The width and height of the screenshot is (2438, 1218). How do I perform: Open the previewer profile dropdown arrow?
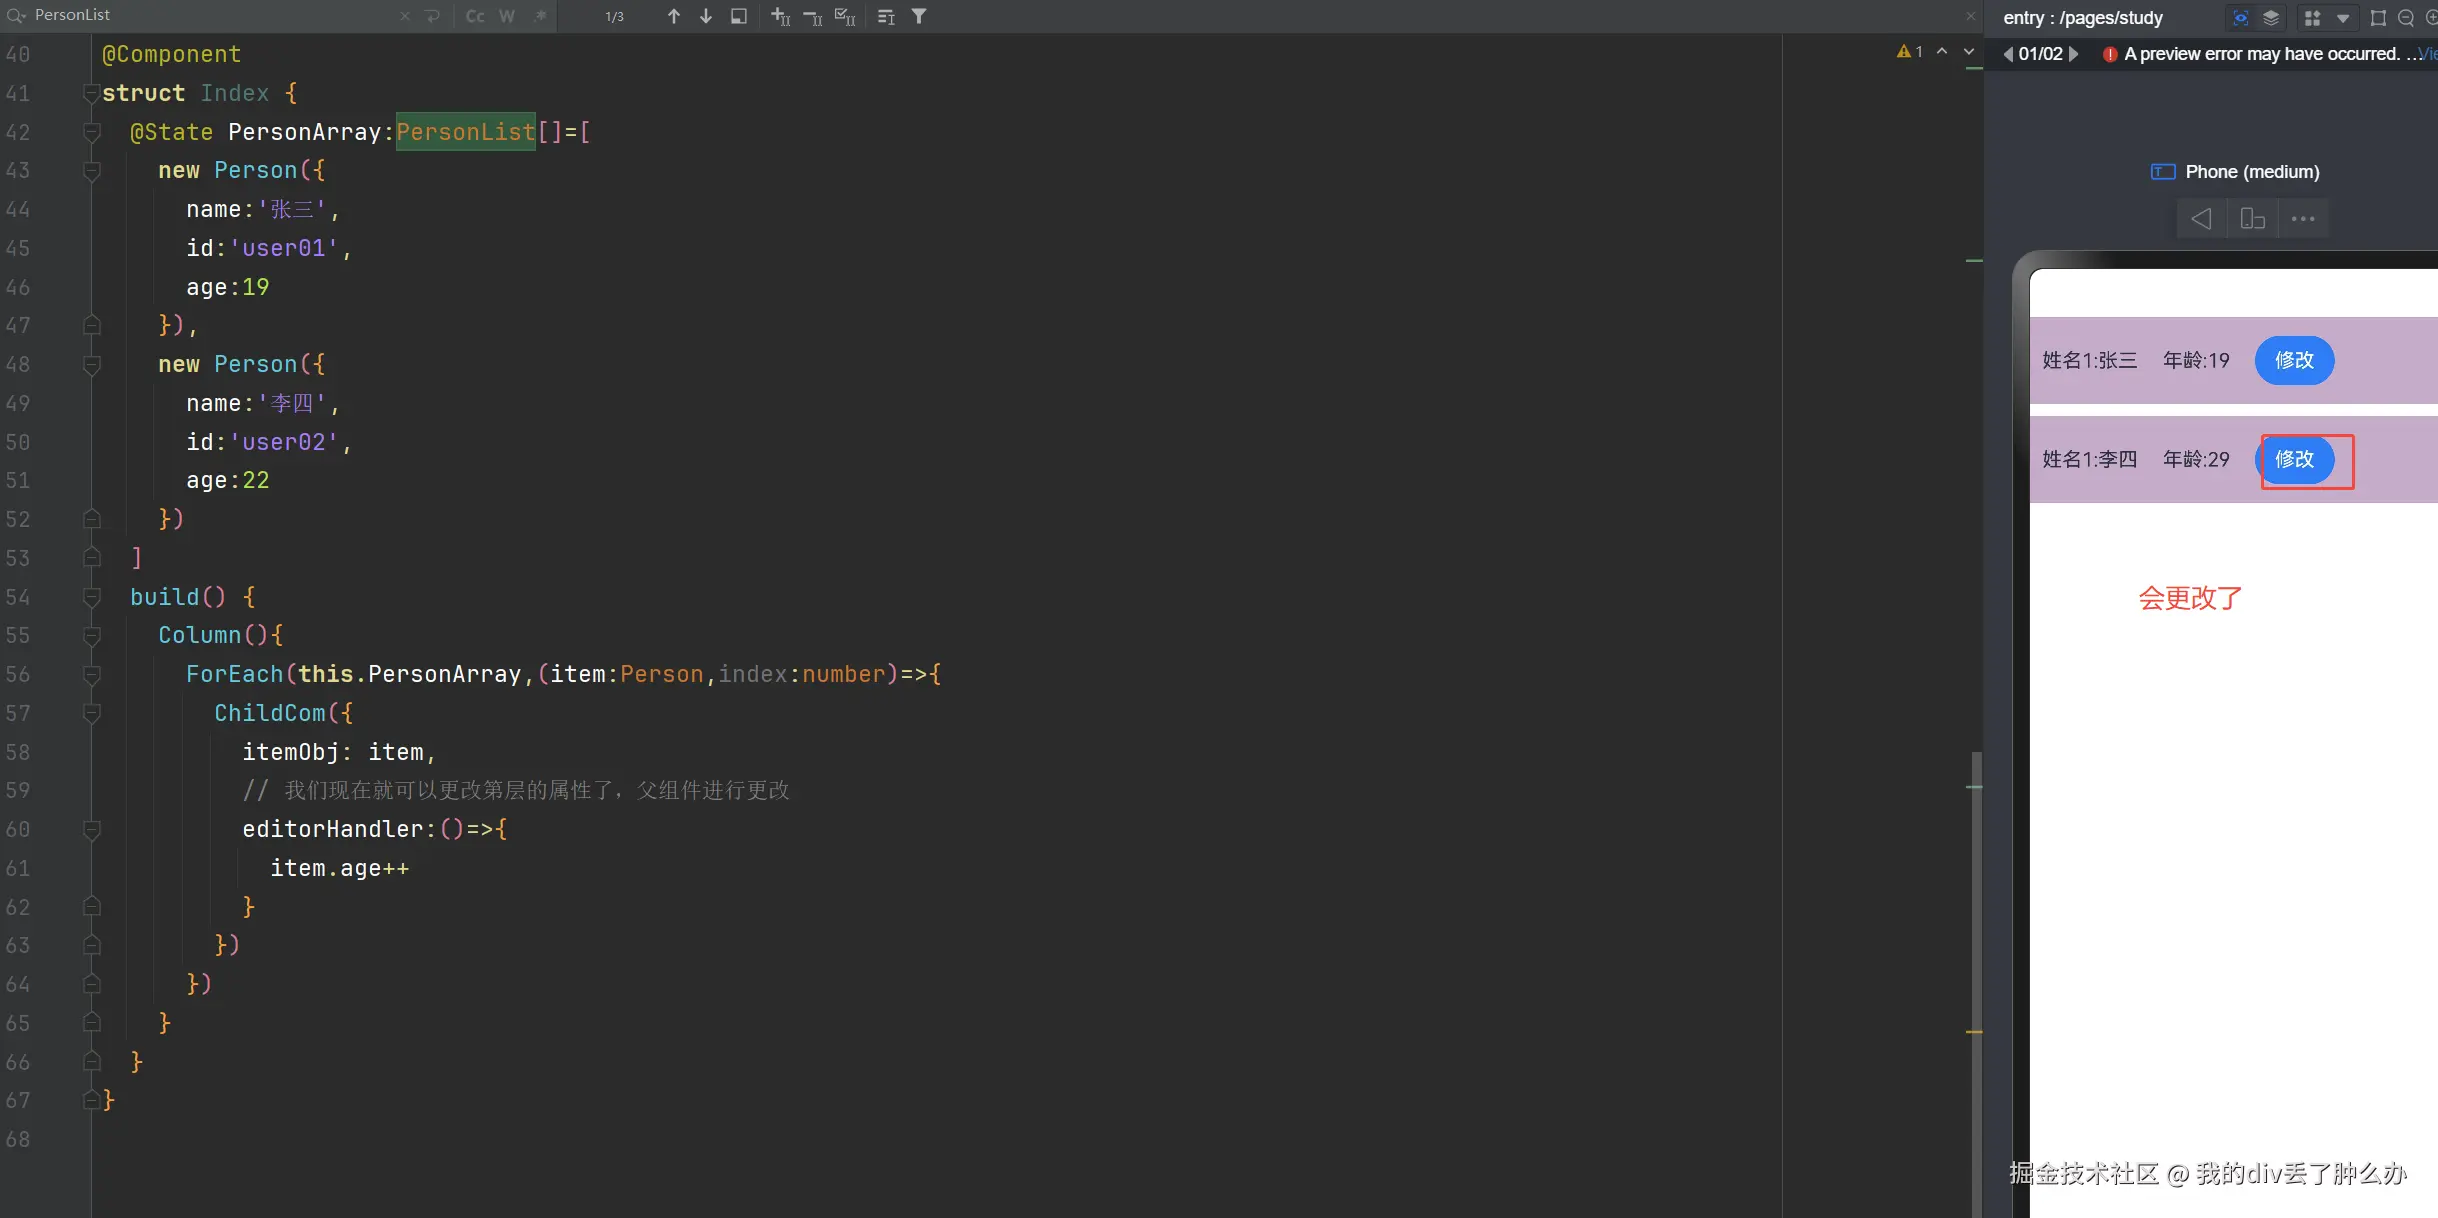coord(2343,18)
